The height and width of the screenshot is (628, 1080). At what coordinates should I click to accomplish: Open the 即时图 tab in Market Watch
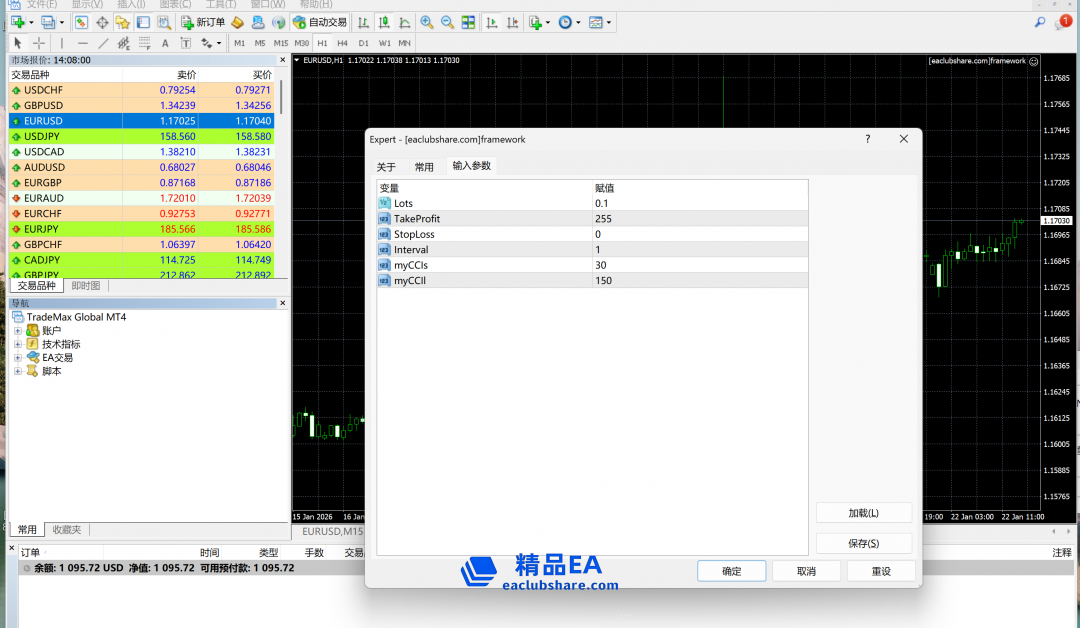pyautogui.click(x=86, y=286)
